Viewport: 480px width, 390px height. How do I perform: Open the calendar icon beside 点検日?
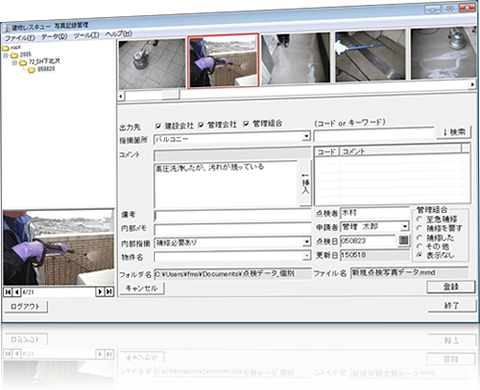click(x=404, y=240)
